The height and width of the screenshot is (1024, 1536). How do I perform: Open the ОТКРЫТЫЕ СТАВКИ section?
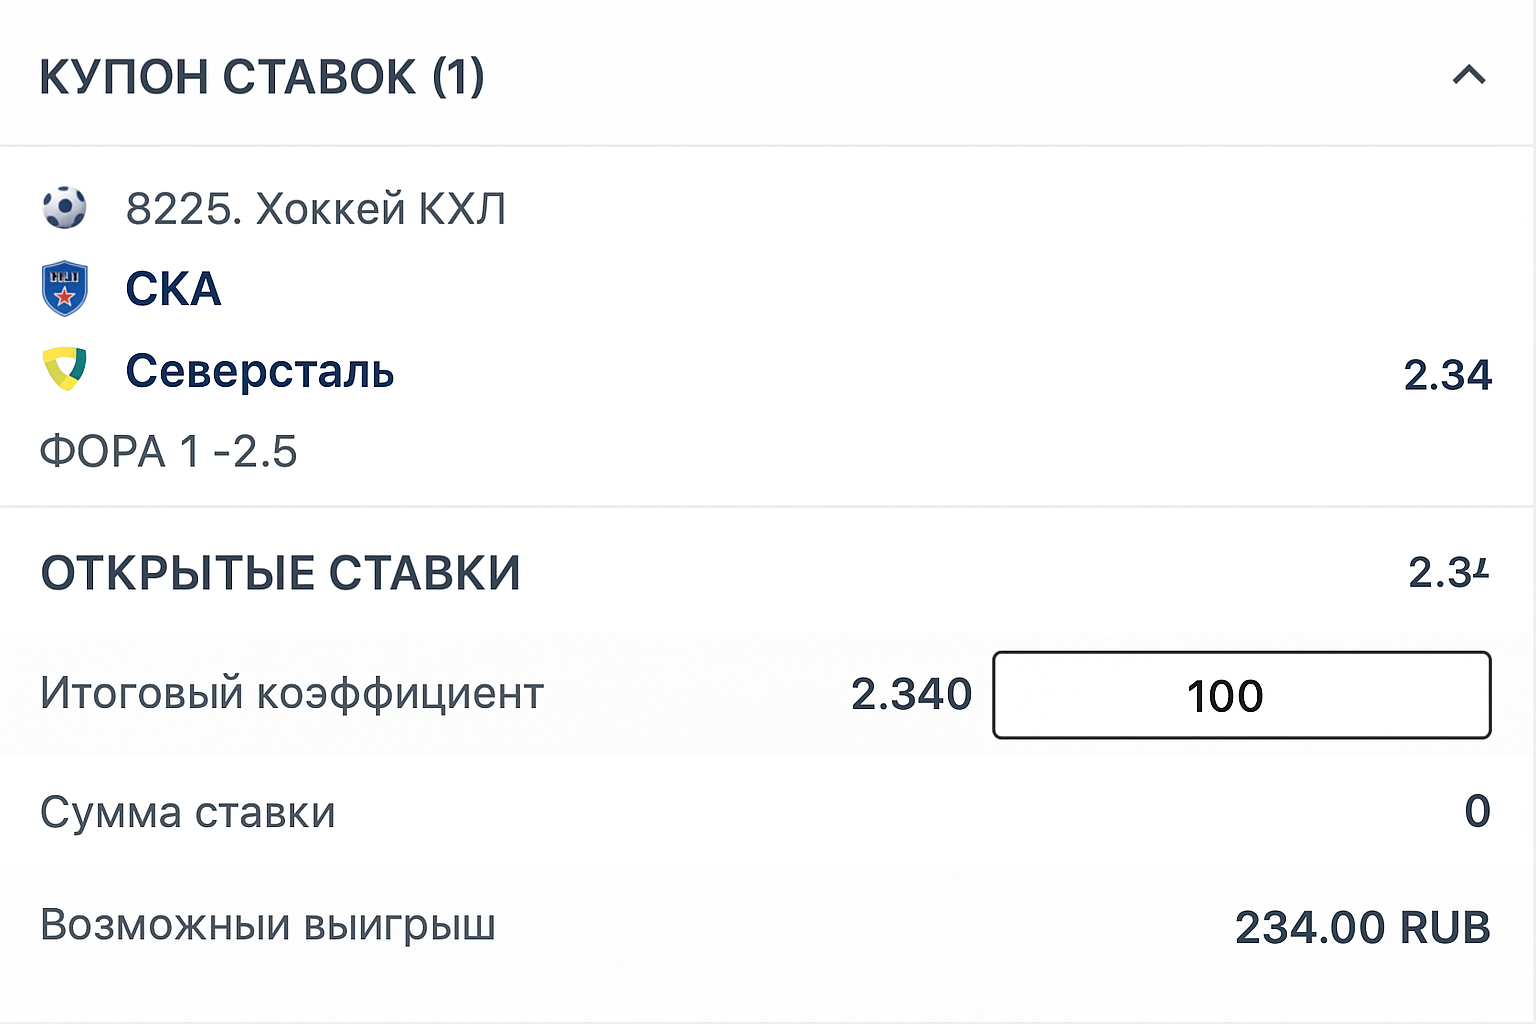pyautogui.click(x=280, y=573)
